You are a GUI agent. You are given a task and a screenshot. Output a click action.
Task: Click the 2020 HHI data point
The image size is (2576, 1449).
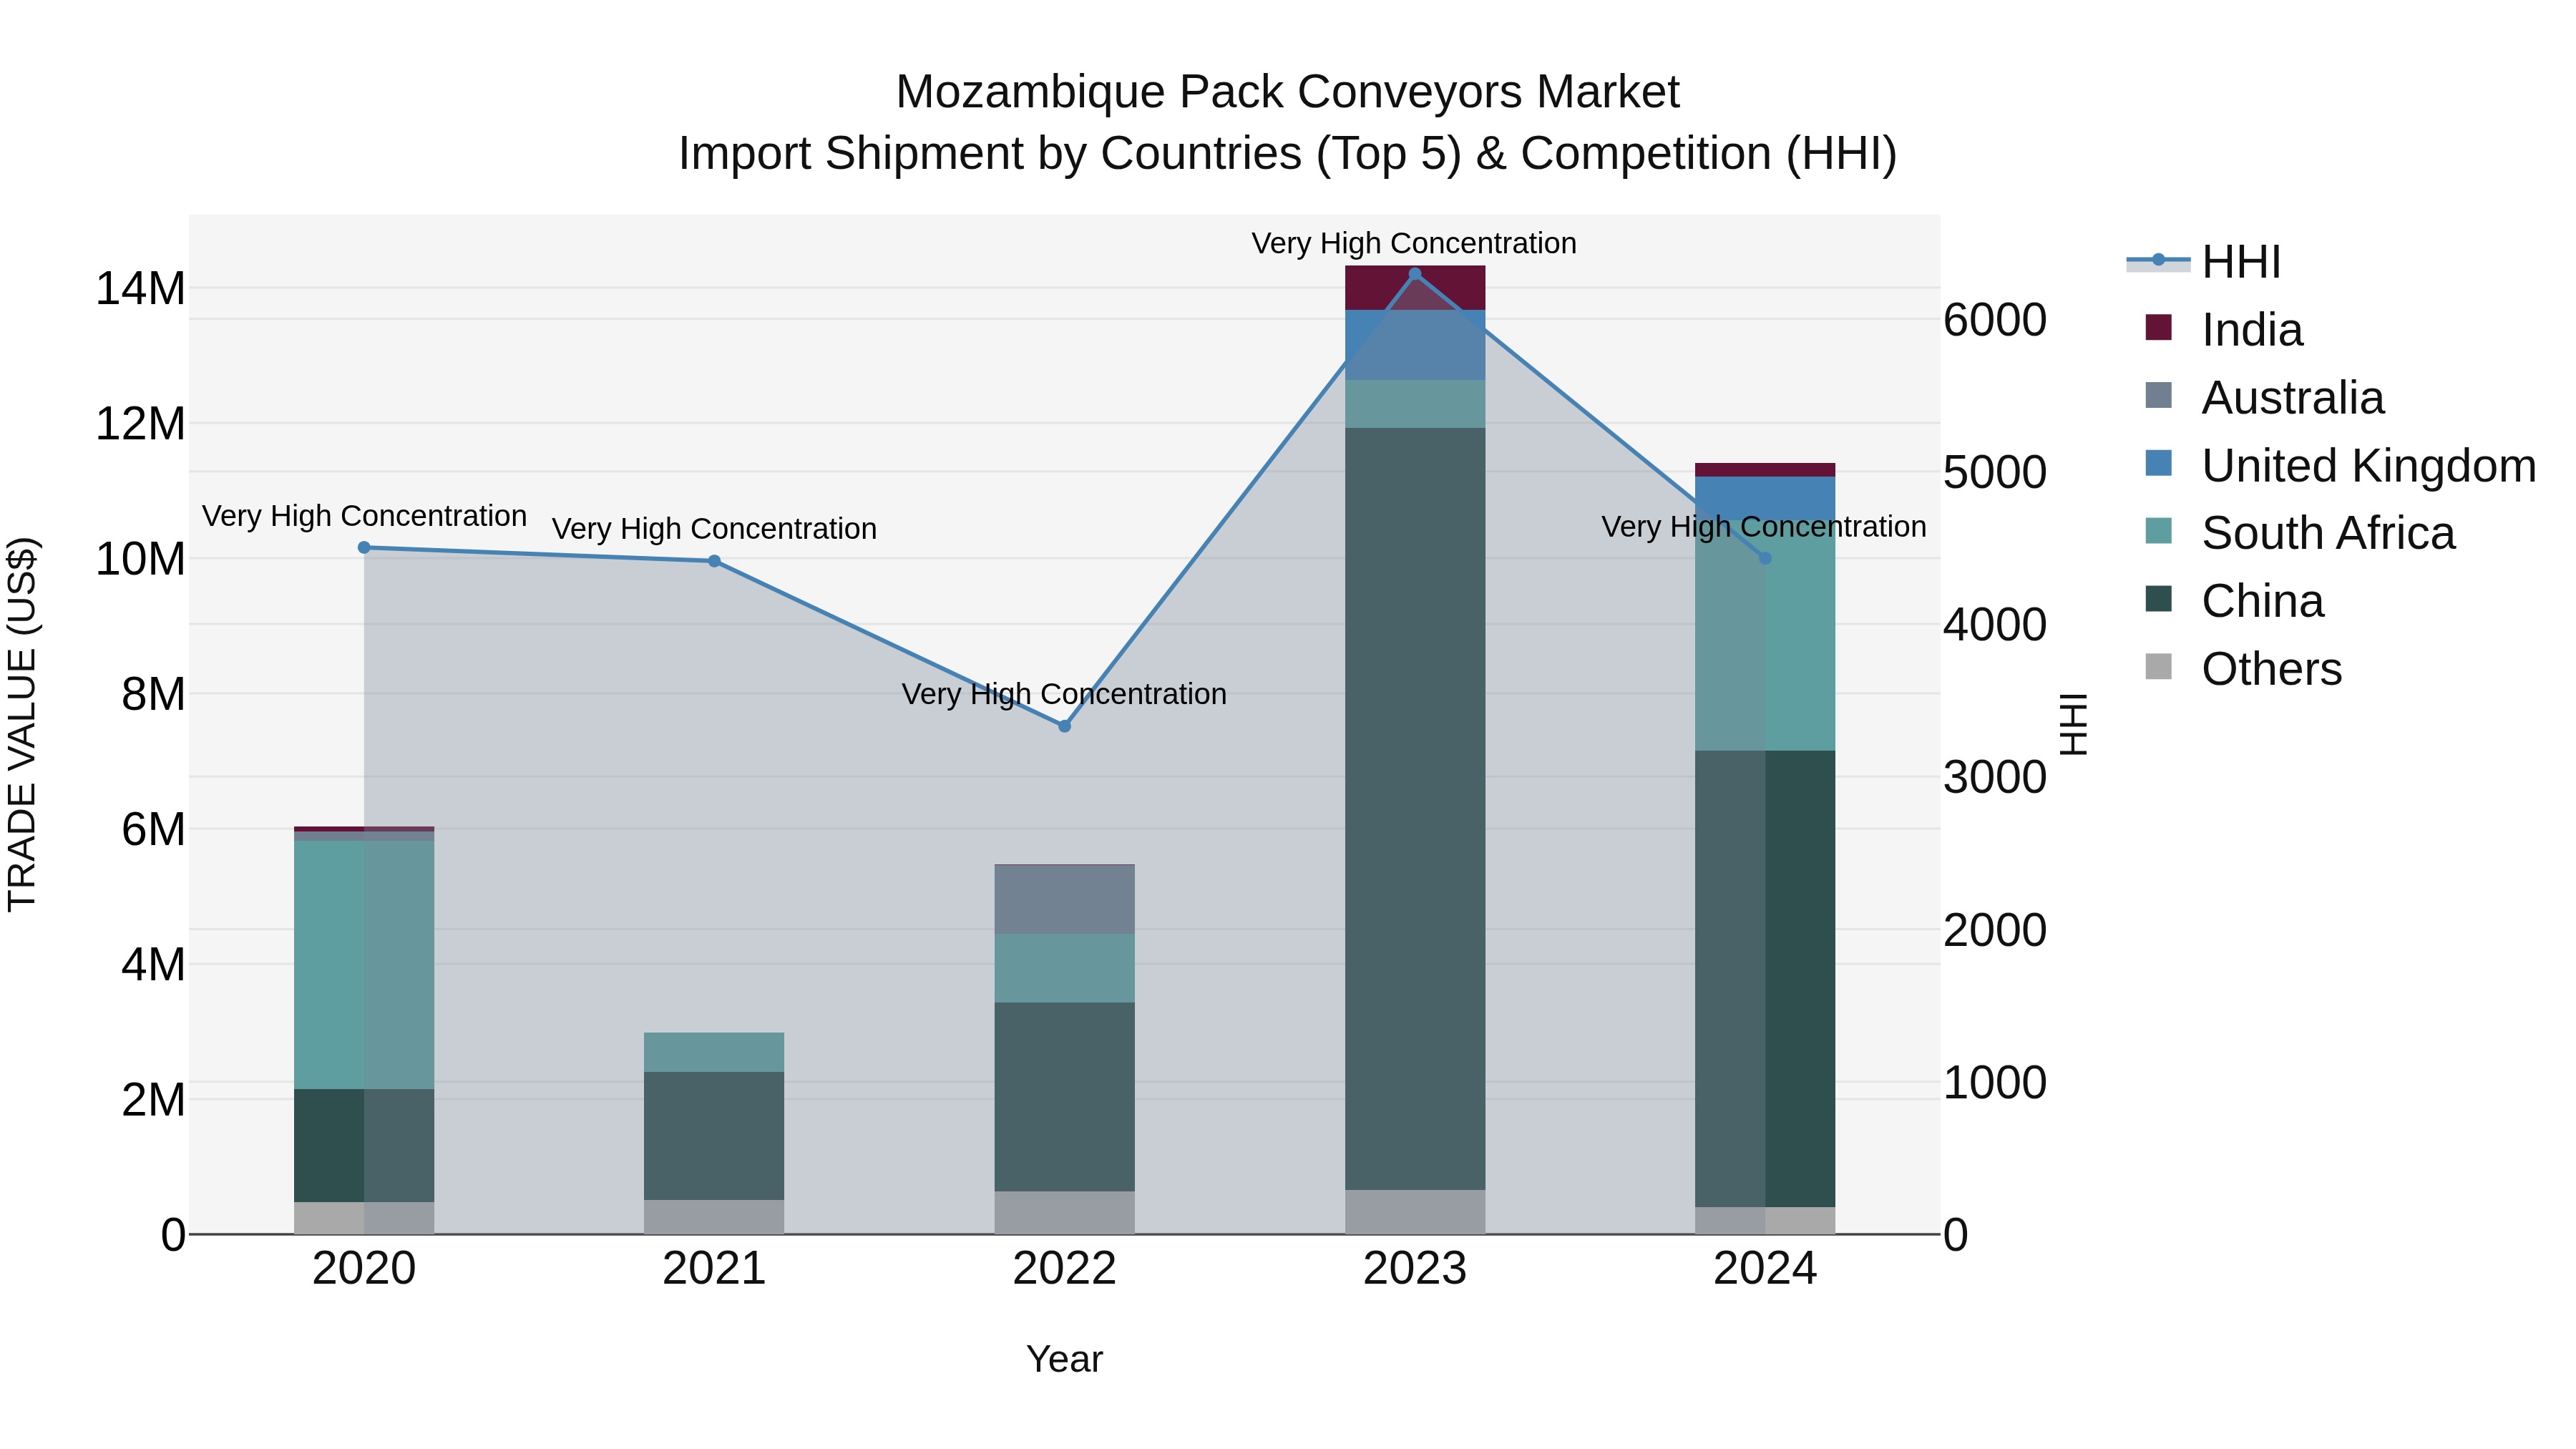click(x=364, y=548)
